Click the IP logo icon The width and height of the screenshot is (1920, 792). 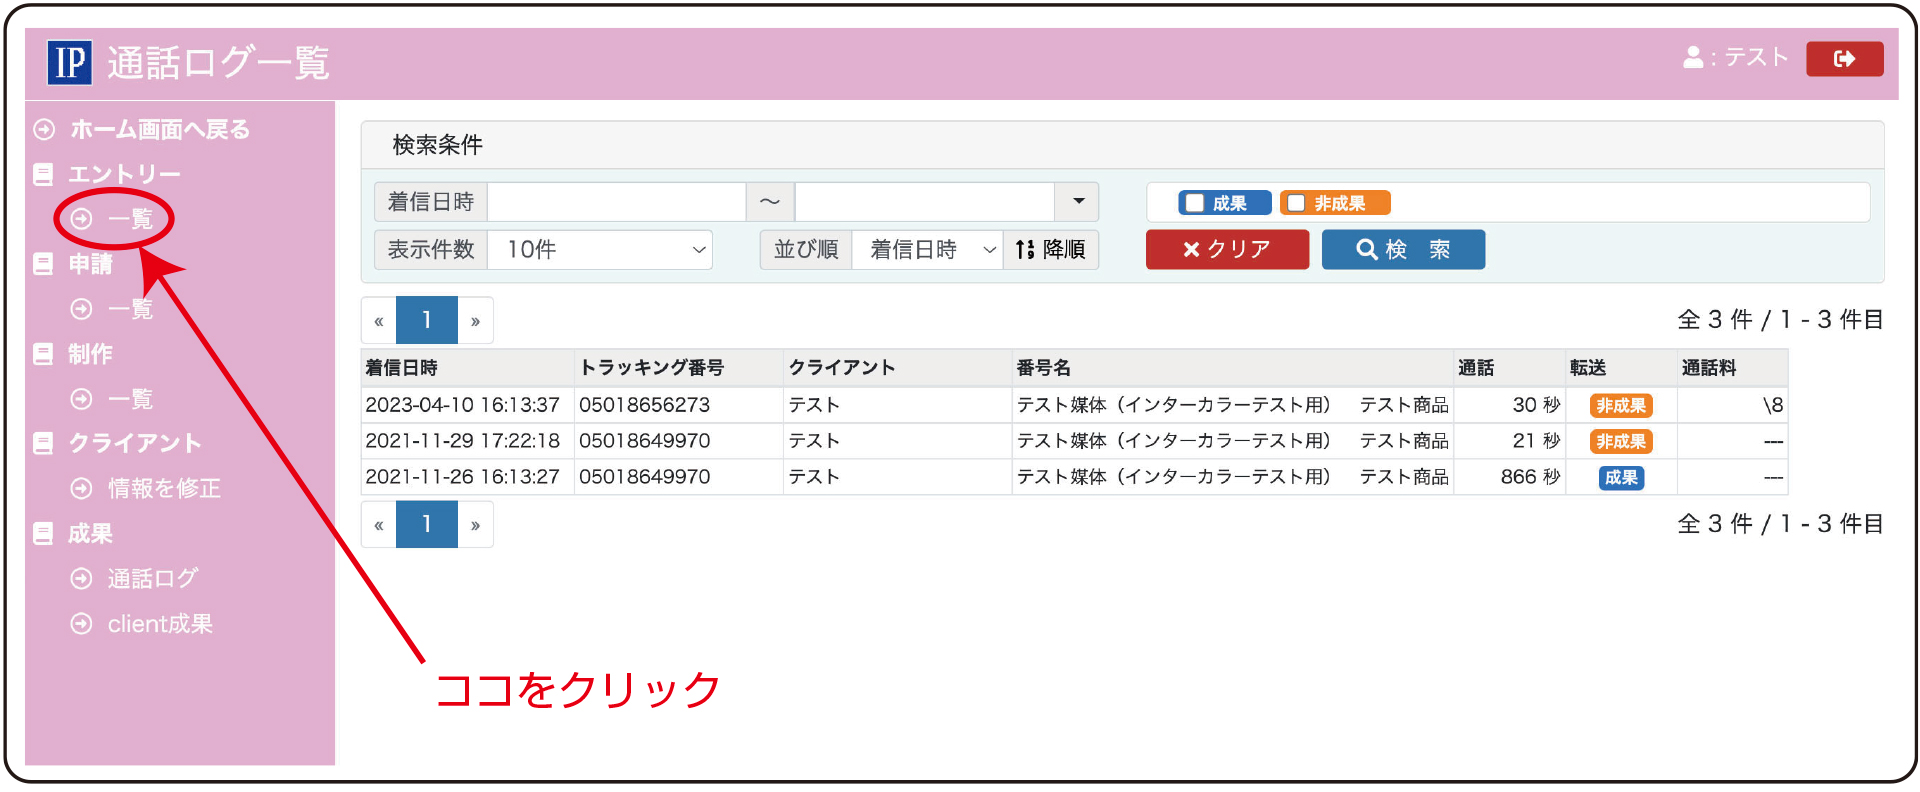pyautogui.click(x=70, y=62)
